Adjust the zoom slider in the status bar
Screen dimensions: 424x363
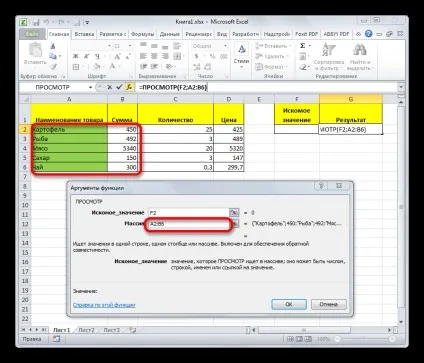click(x=364, y=339)
